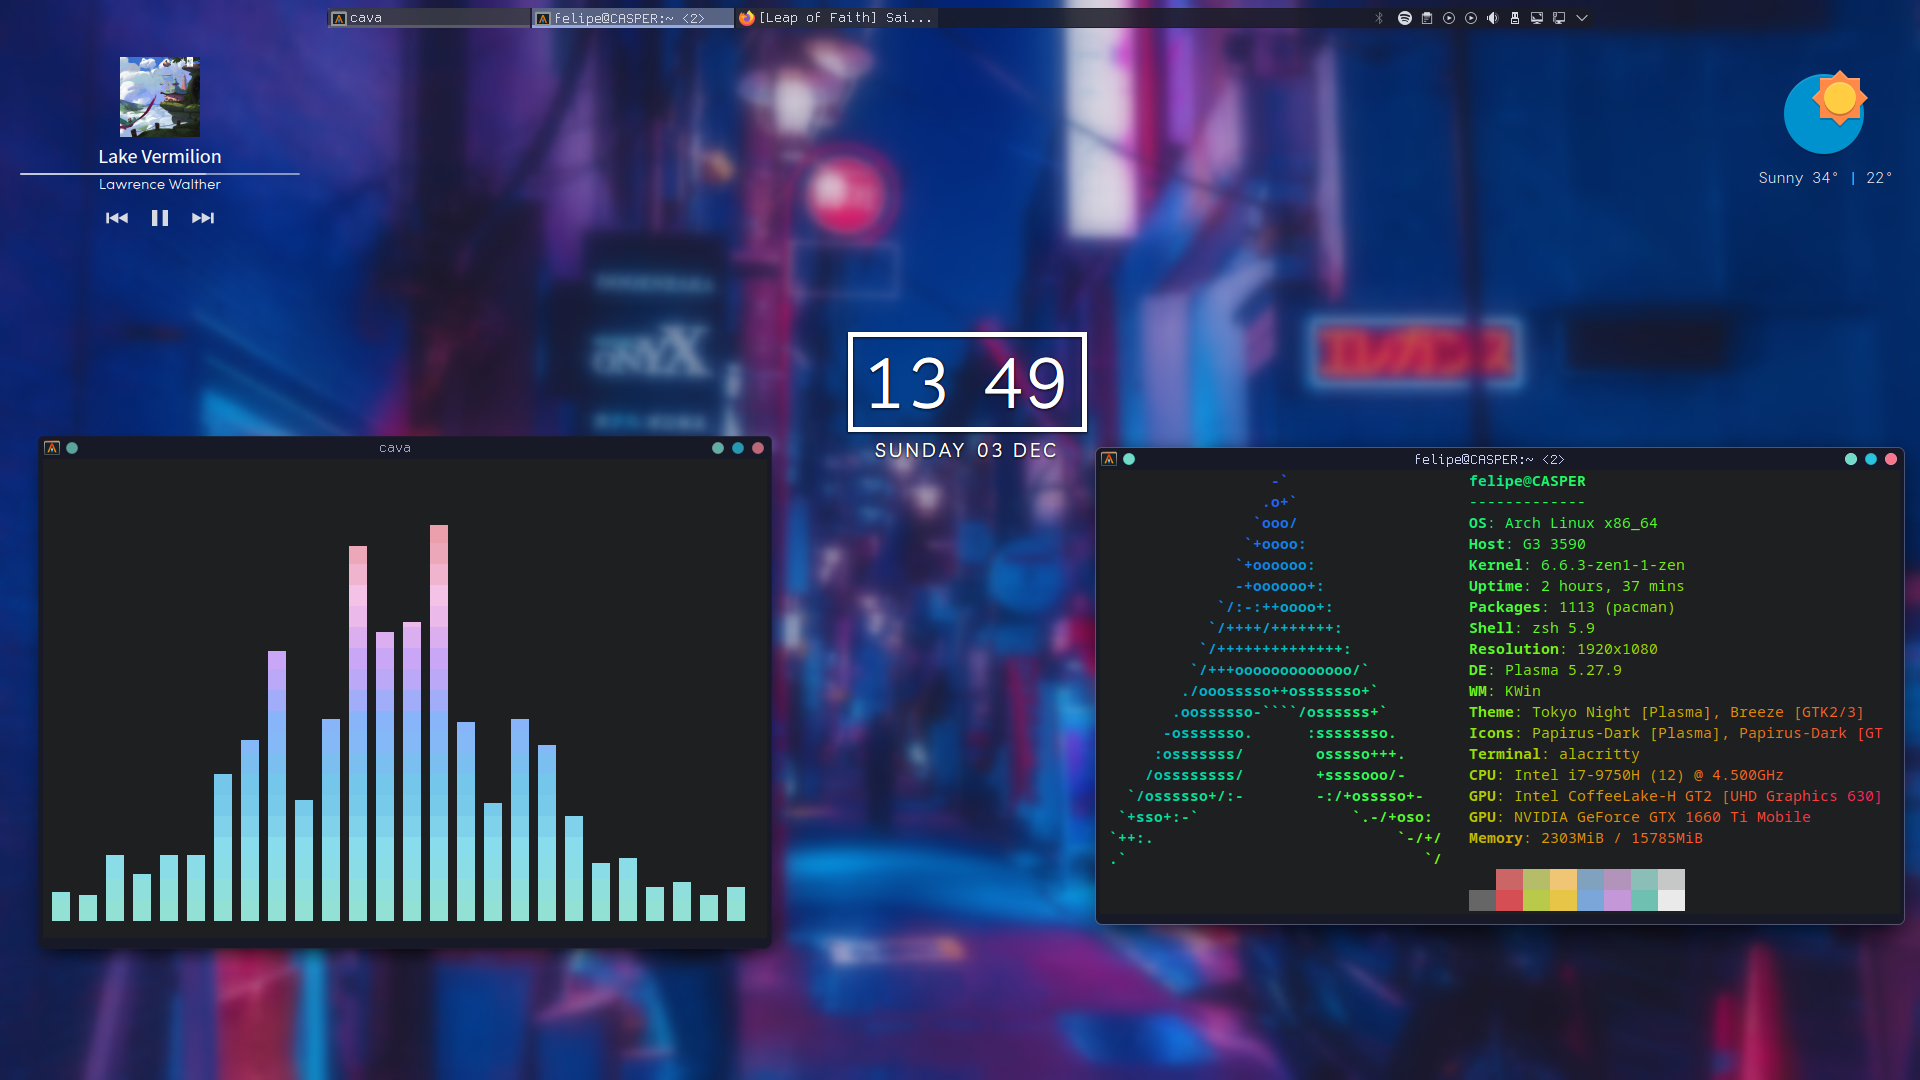Skip to next track in media widget
The height and width of the screenshot is (1080, 1920).
point(203,218)
